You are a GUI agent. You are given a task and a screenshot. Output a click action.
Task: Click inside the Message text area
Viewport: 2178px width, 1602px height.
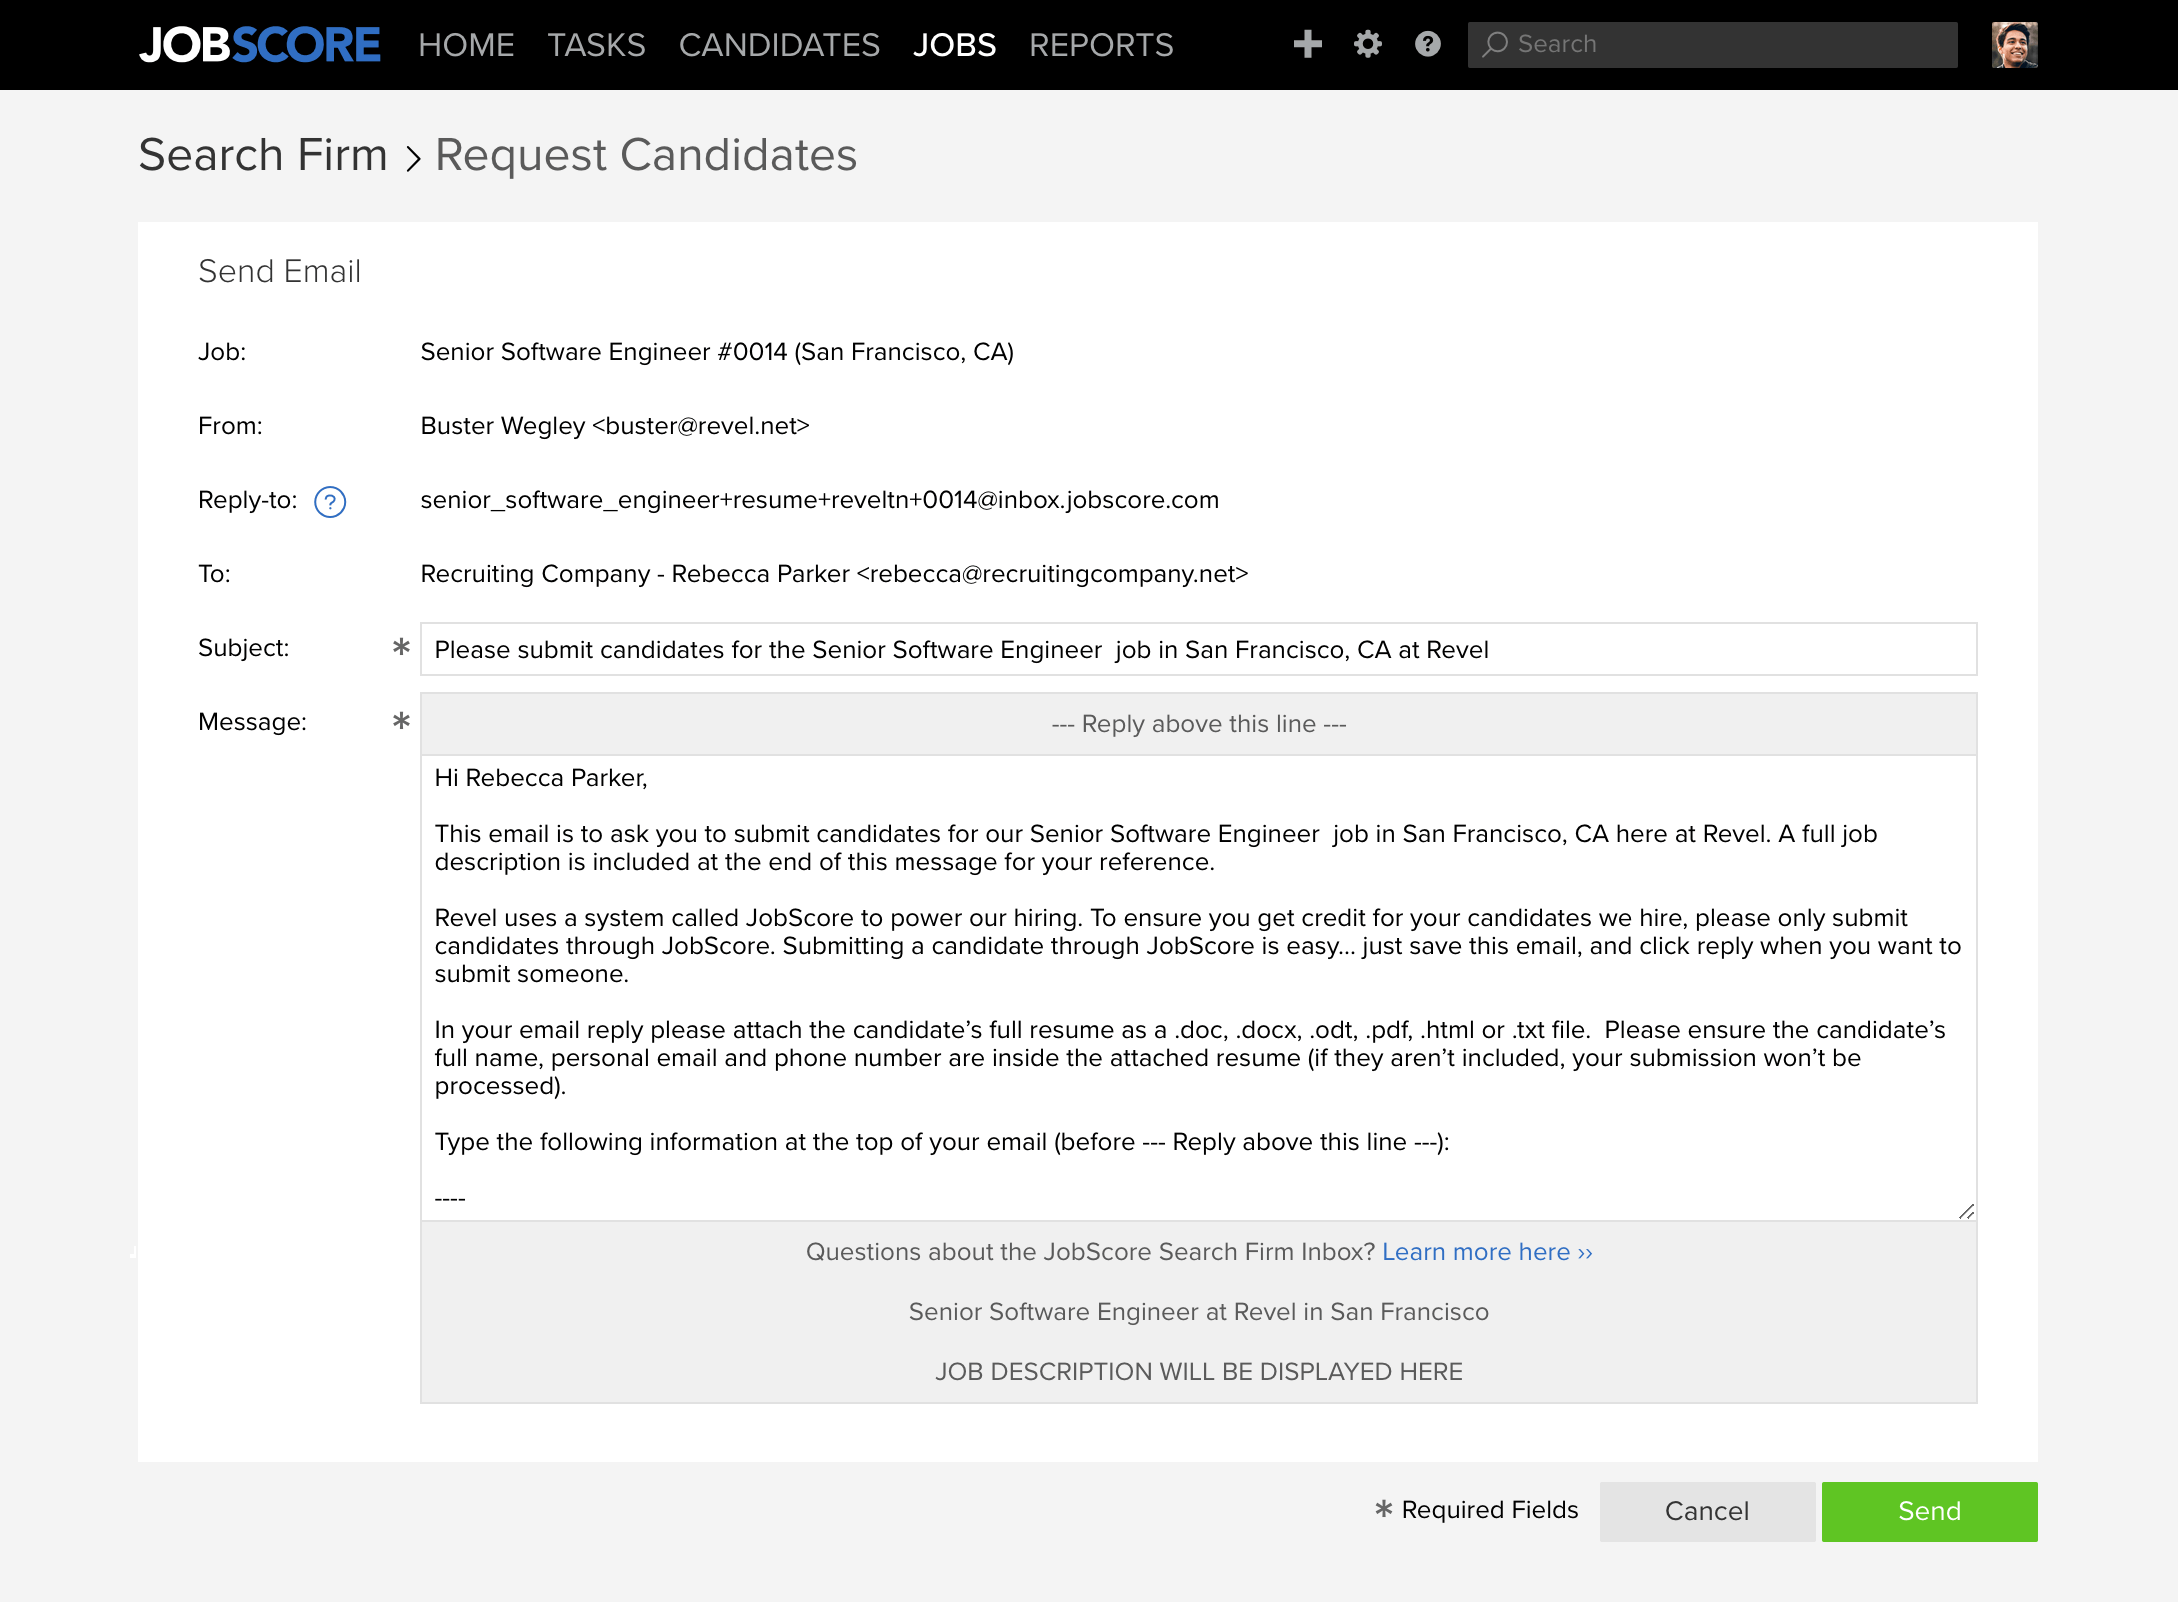(1198, 987)
